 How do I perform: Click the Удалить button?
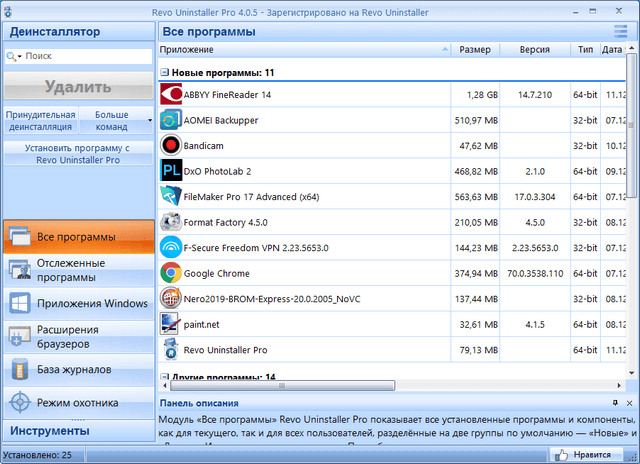78,86
